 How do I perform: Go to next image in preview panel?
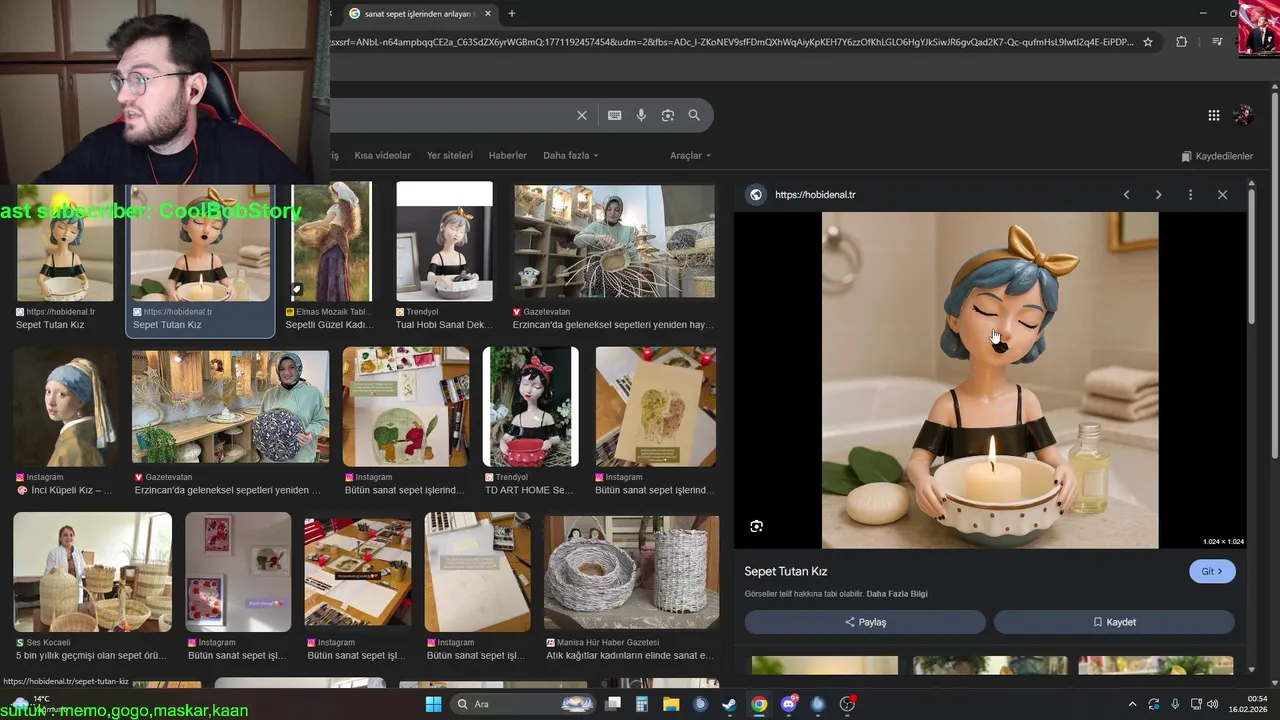click(1158, 195)
